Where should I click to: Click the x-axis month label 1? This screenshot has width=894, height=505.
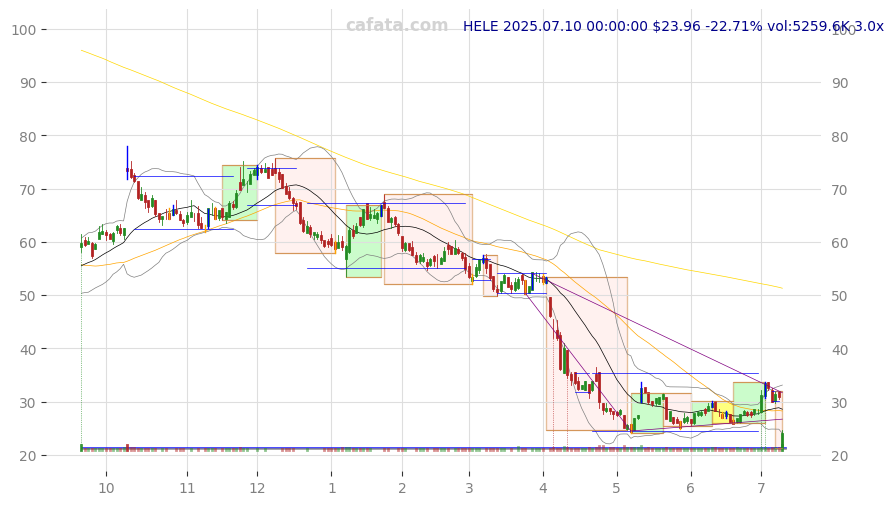pyautogui.click(x=332, y=488)
